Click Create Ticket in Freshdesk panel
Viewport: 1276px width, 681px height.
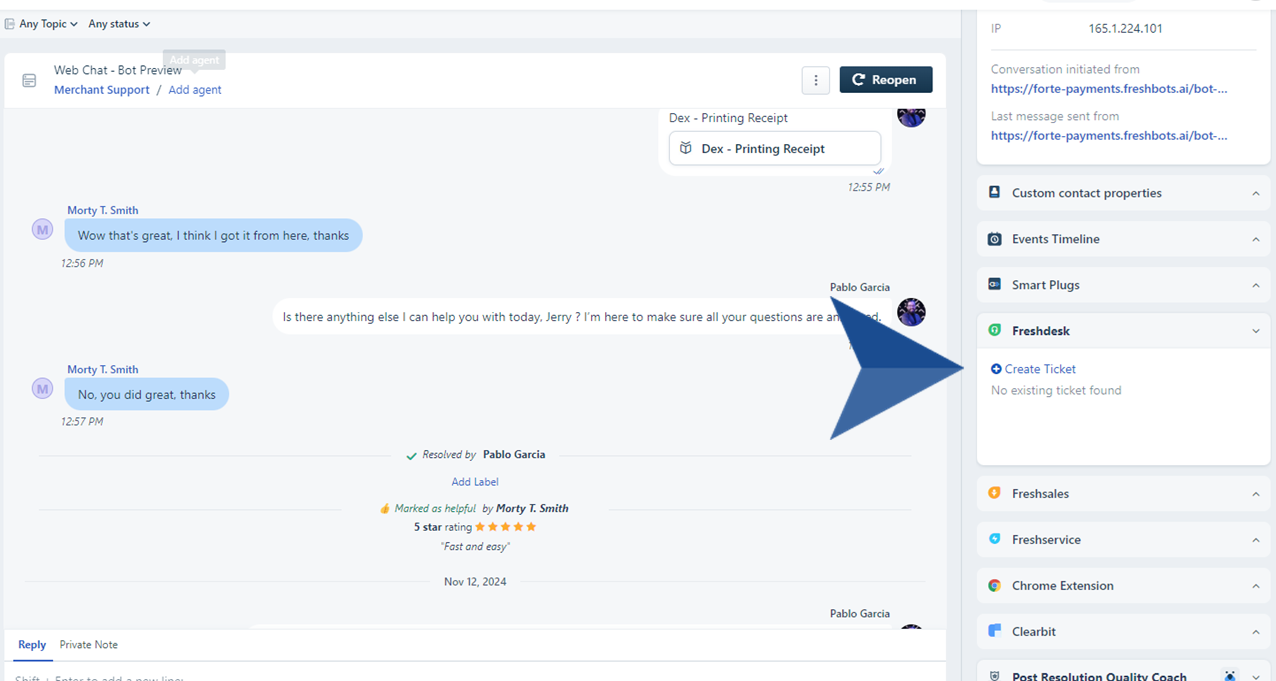(x=1033, y=369)
